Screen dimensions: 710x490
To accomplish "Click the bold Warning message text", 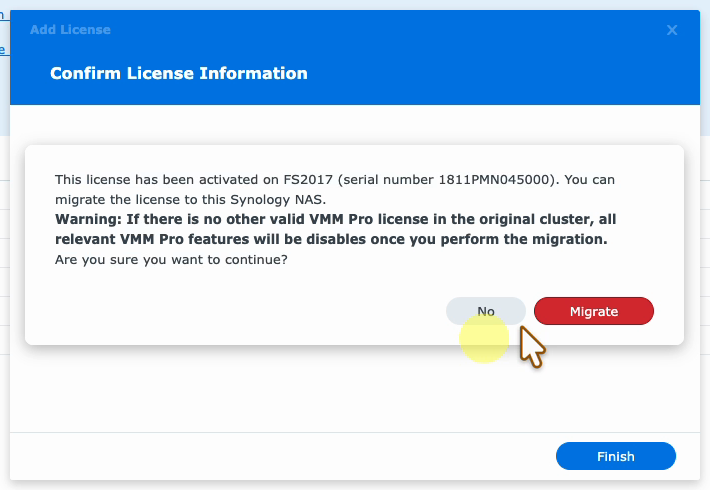I will tap(336, 229).
